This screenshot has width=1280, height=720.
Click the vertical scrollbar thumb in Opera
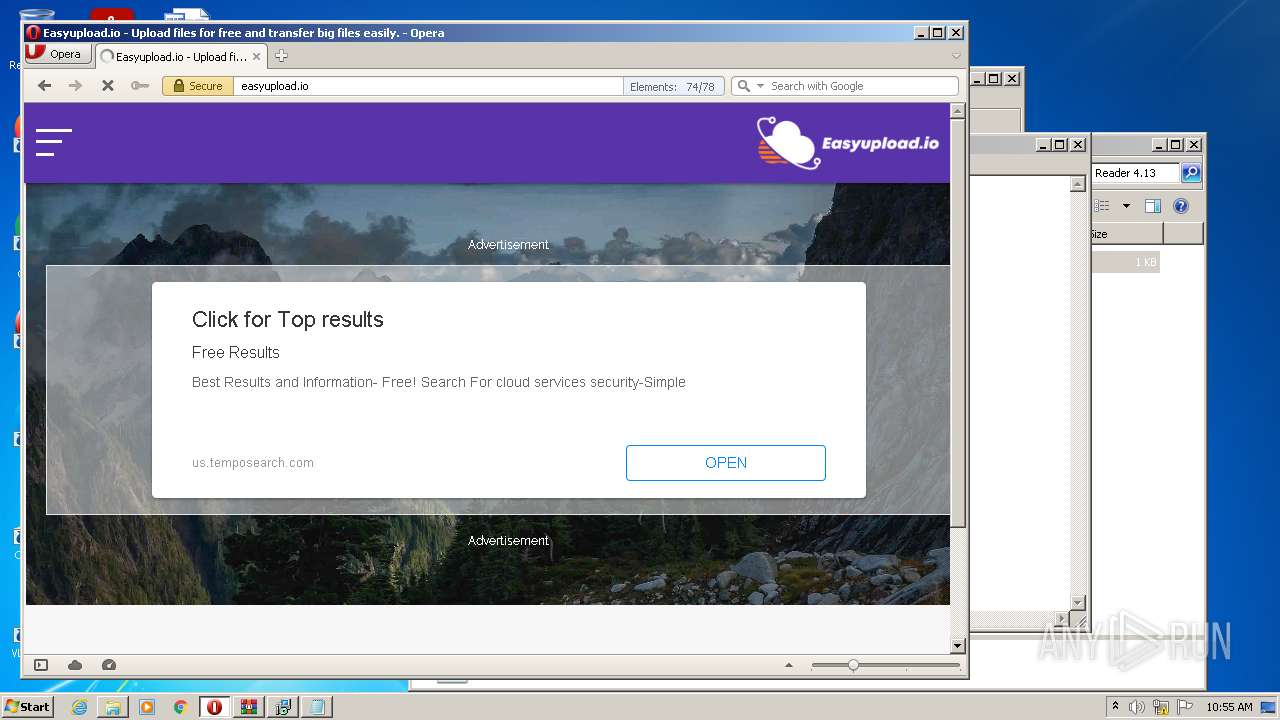pos(957,325)
